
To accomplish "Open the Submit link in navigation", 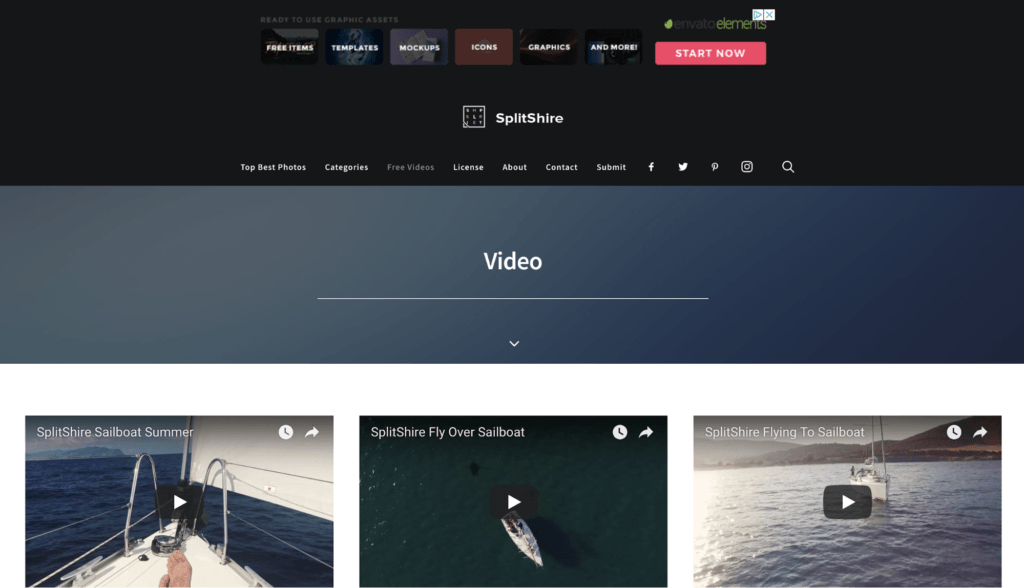I will tap(611, 167).
